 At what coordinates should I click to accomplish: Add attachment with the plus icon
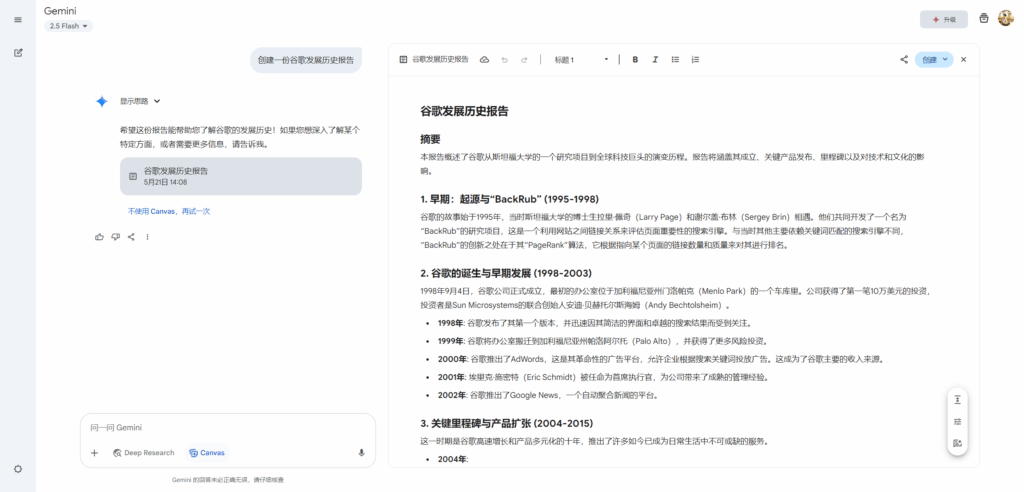94,453
